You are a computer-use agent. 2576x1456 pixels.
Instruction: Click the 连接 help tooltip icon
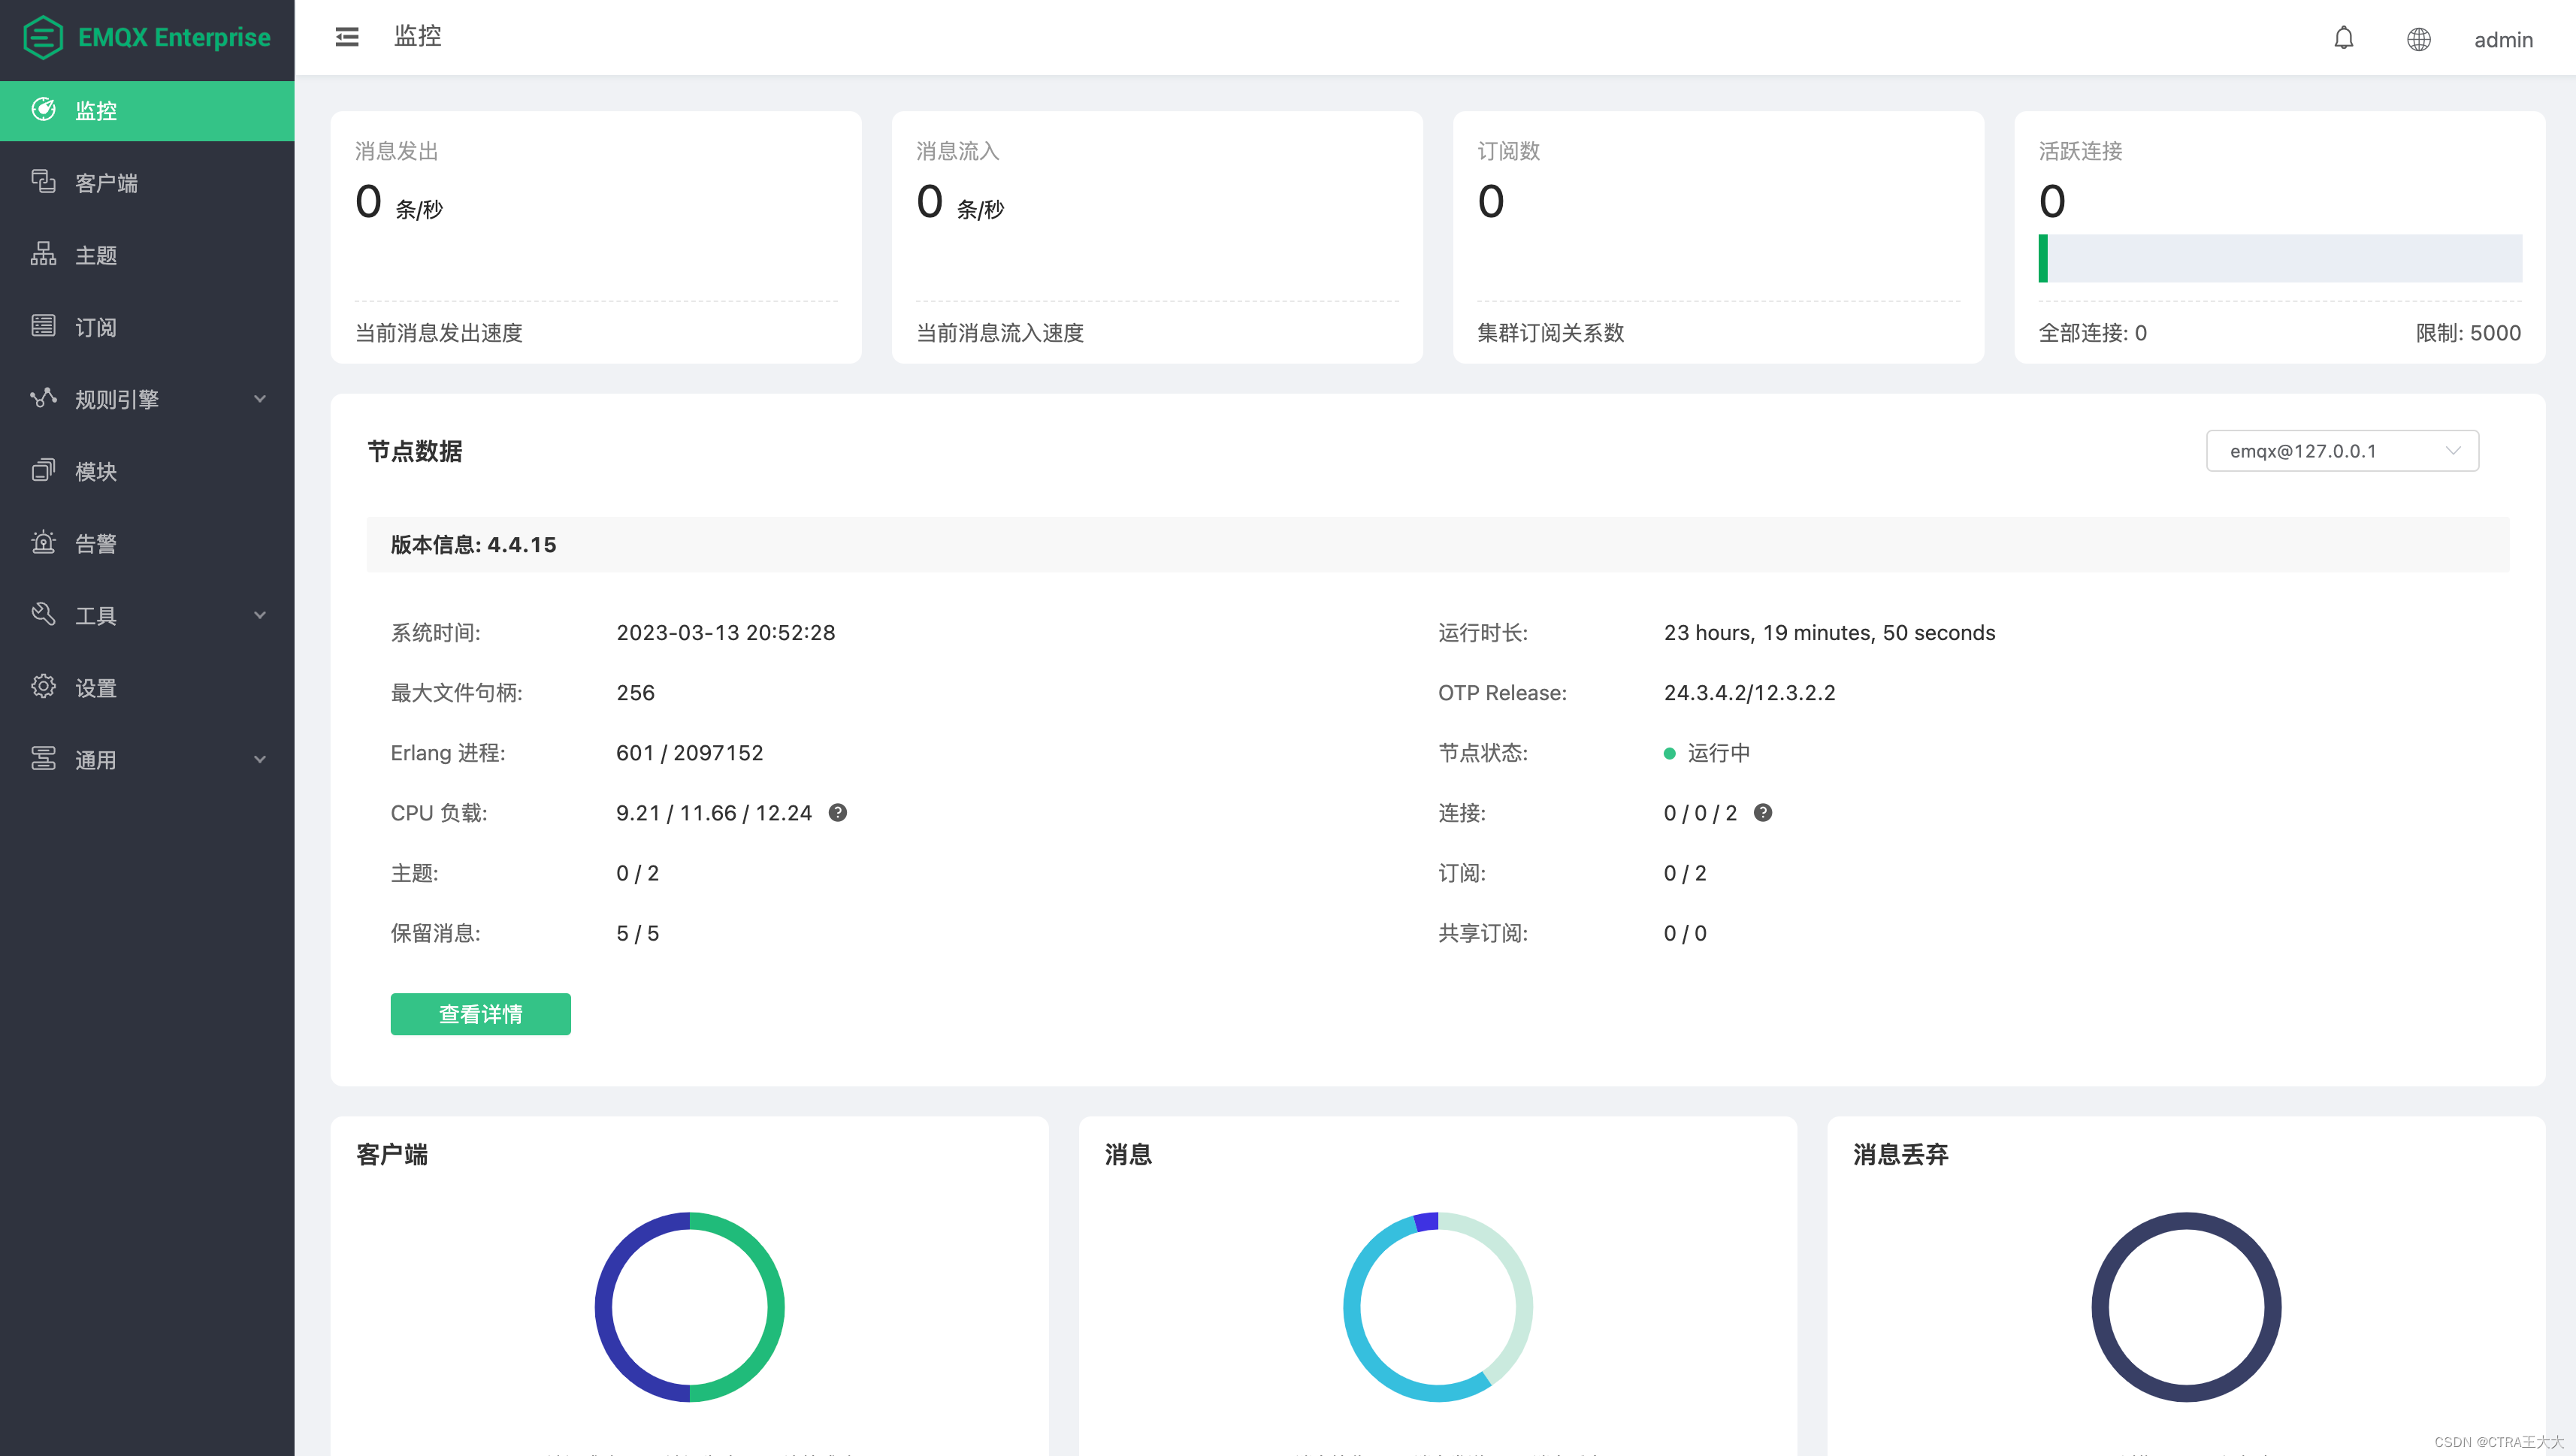click(1764, 812)
